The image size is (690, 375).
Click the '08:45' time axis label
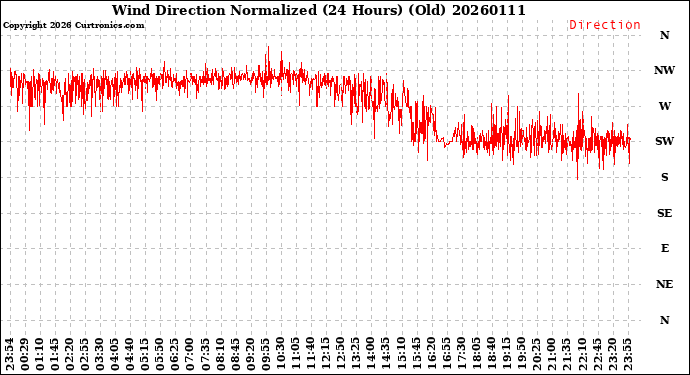point(235,354)
